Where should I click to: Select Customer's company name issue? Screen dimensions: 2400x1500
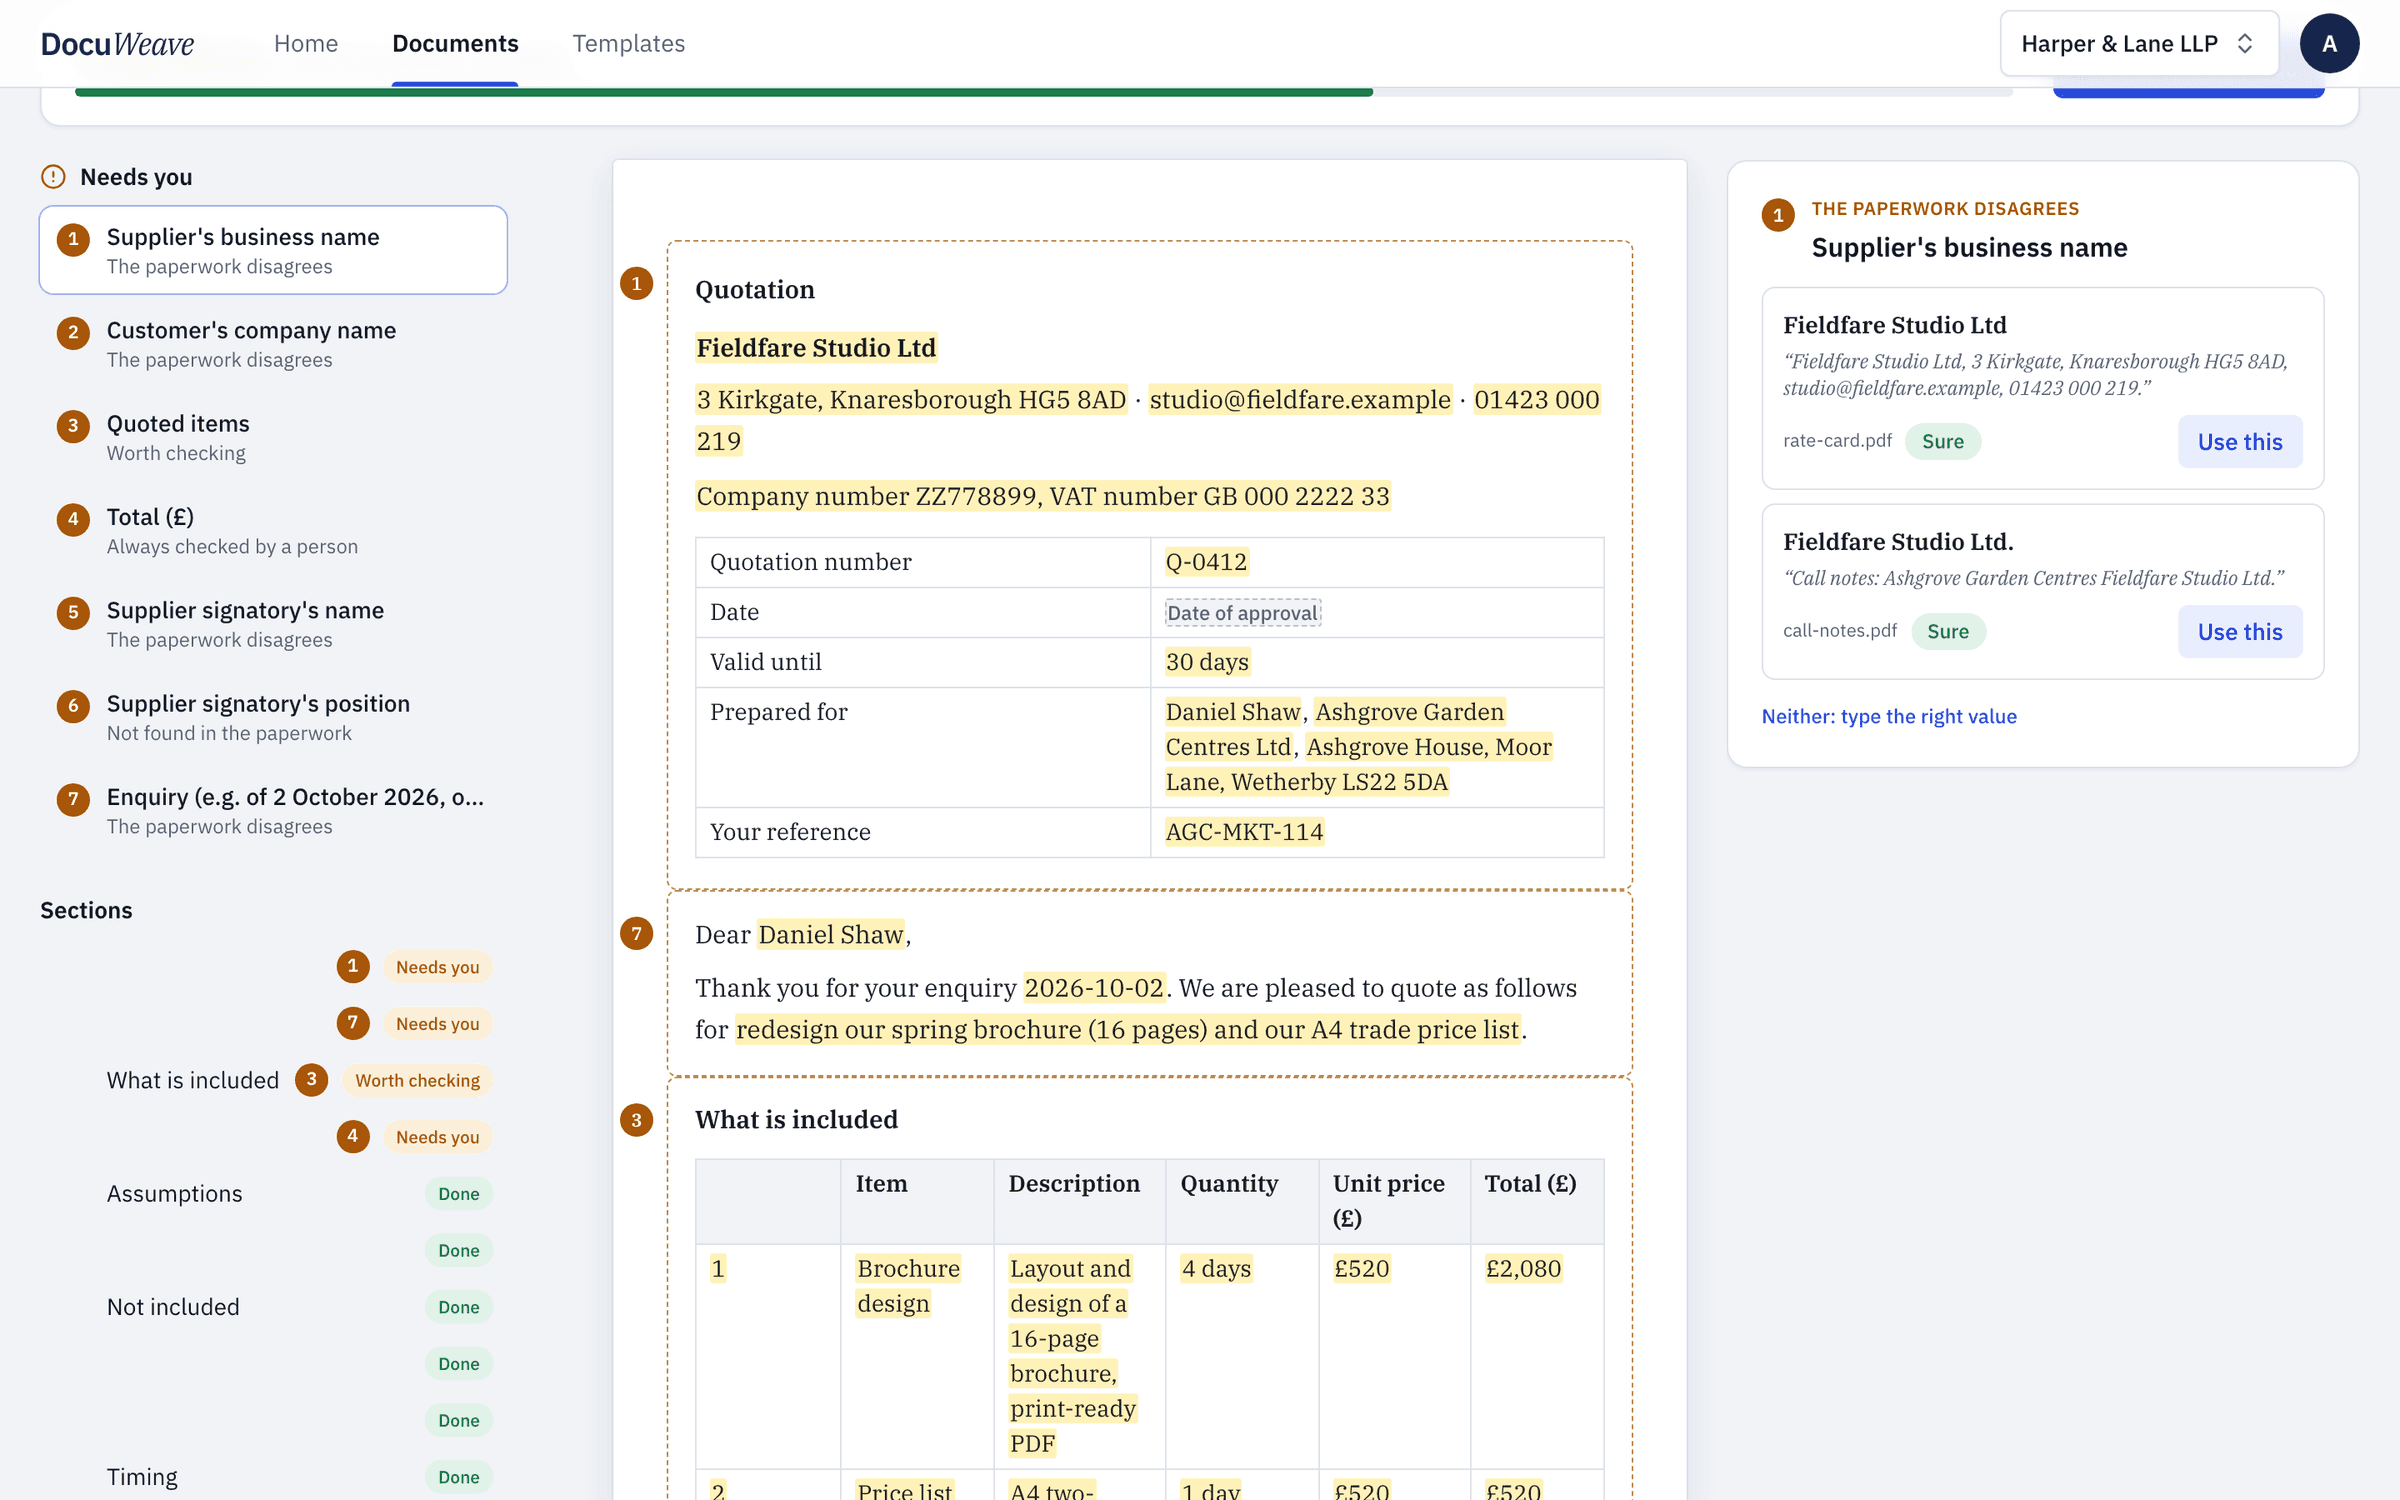point(273,343)
